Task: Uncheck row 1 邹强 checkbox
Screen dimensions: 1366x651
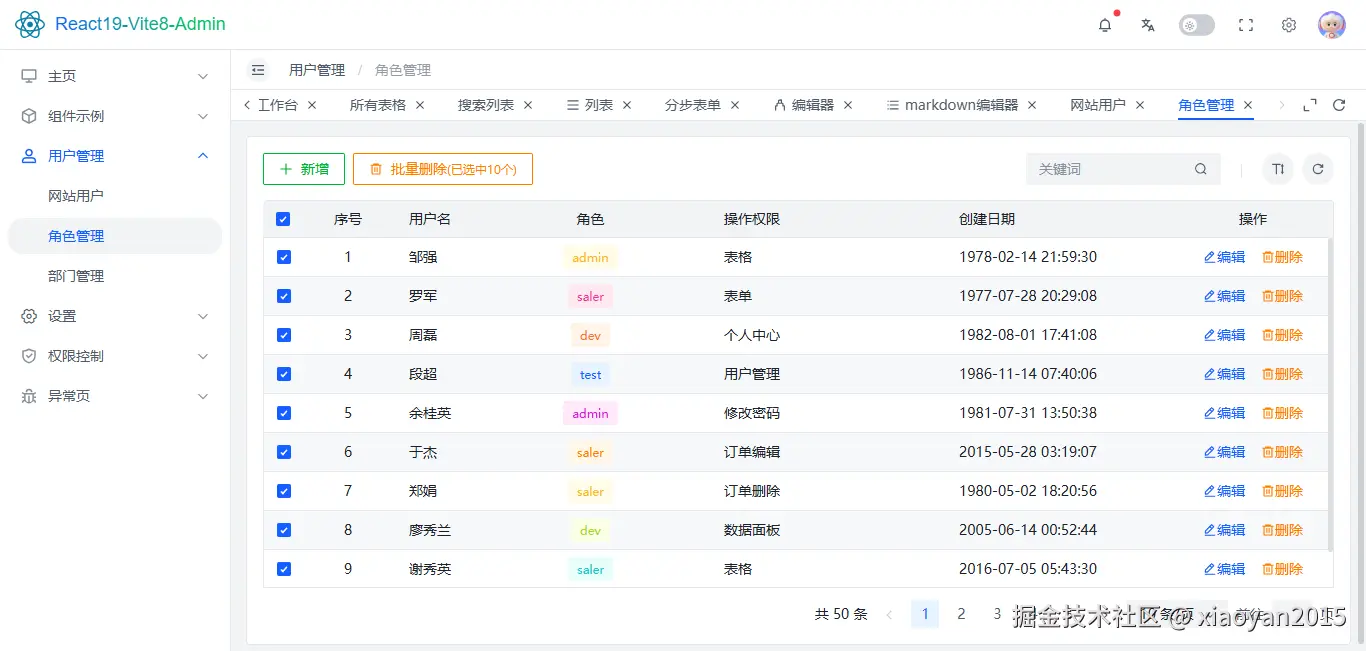Action: coord(283,257)
